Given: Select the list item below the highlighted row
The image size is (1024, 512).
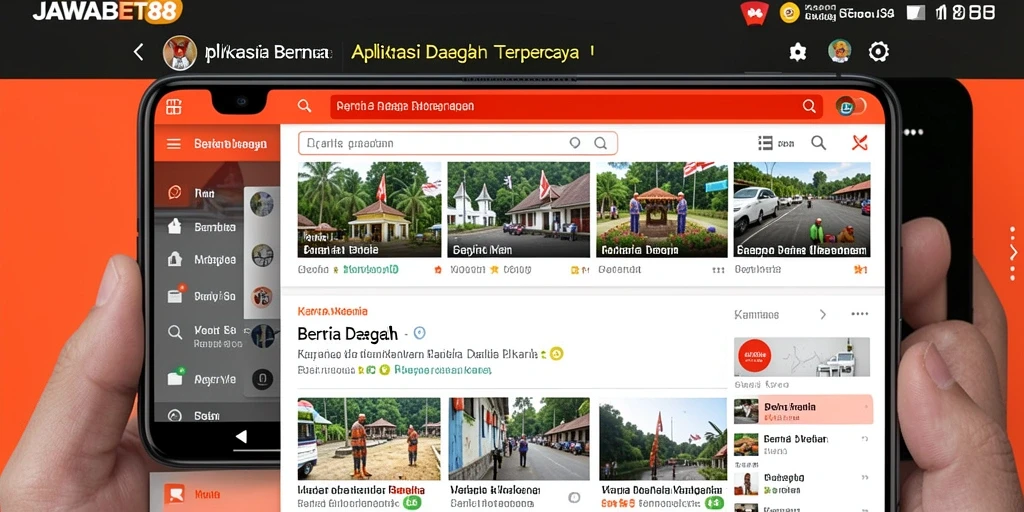Looking at the screenshot, I should point(803,444).
